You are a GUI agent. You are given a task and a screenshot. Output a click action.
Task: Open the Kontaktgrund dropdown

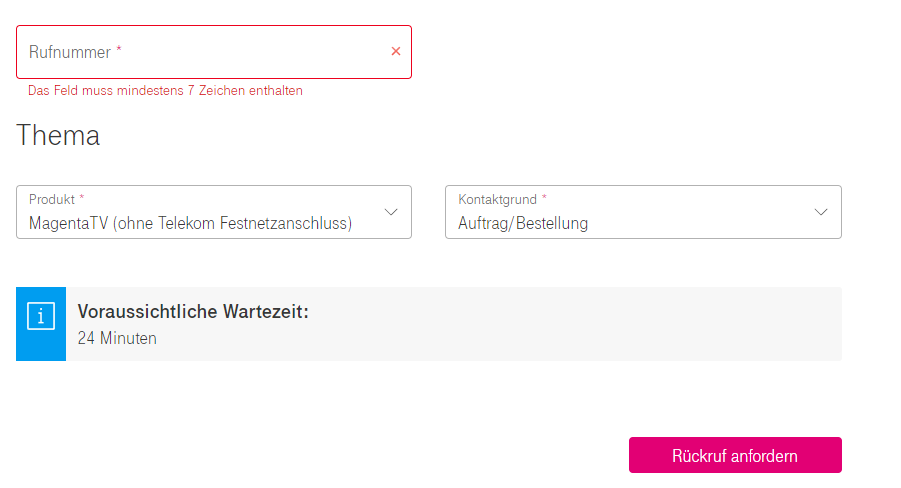coord(643,212)
